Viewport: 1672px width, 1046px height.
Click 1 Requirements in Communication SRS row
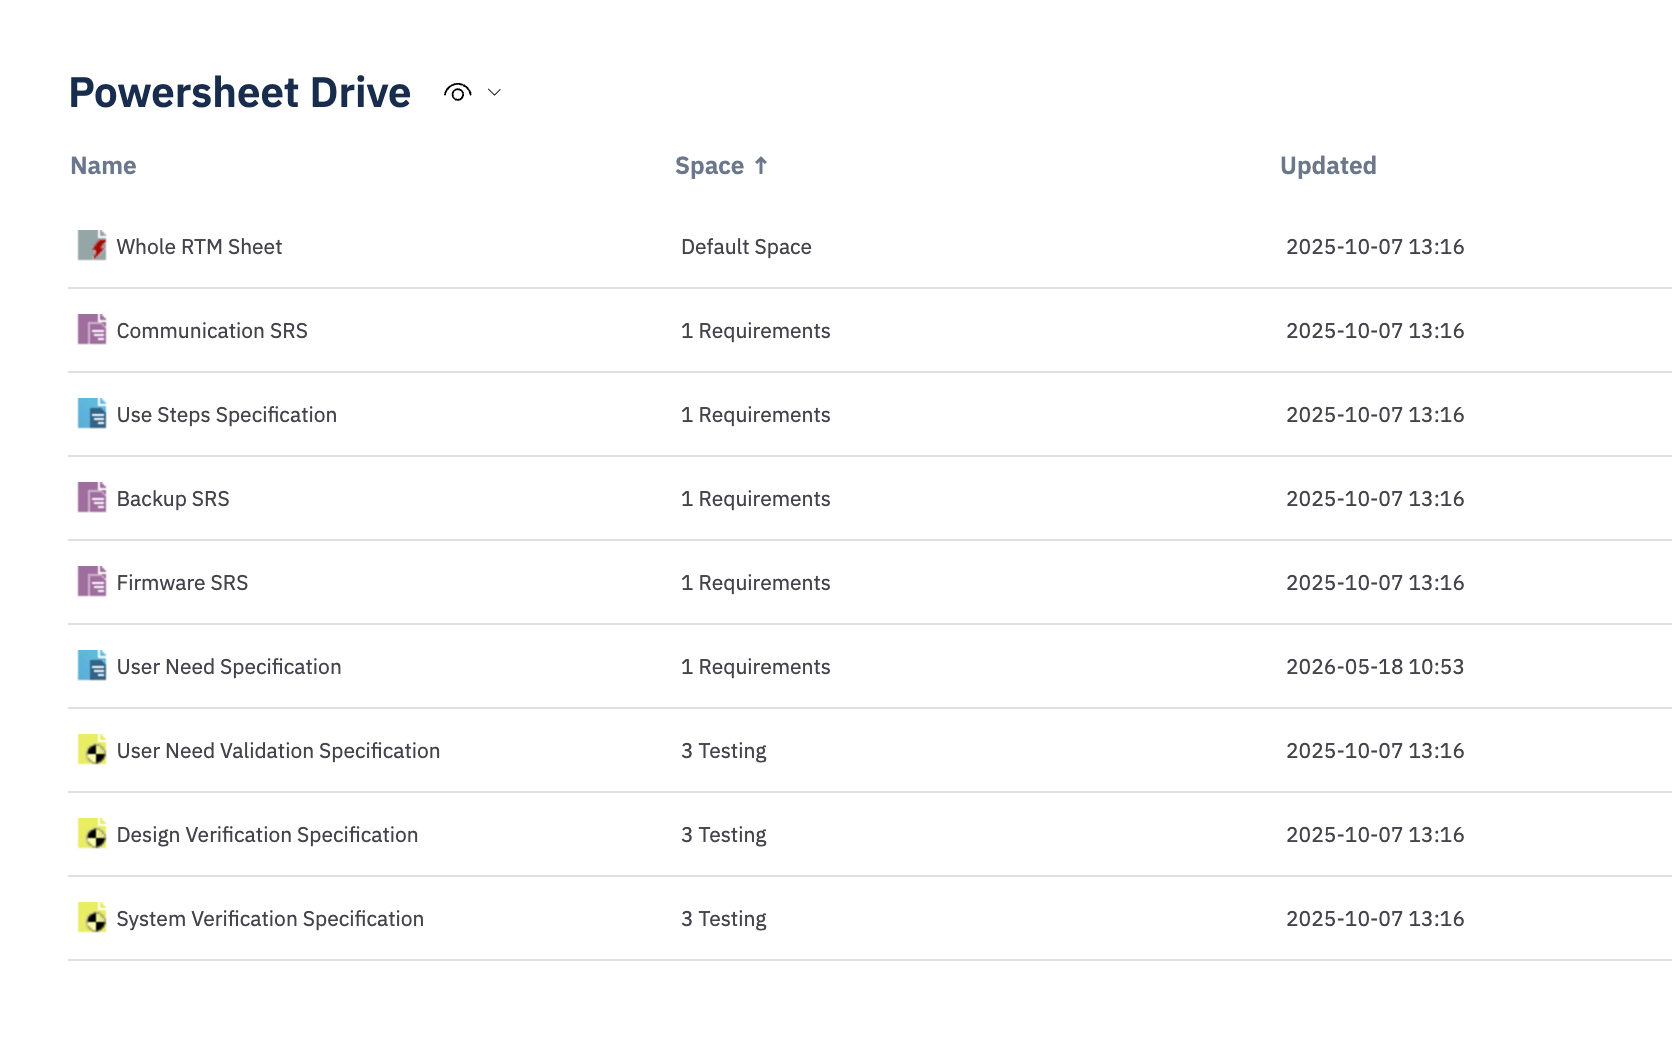755,331
